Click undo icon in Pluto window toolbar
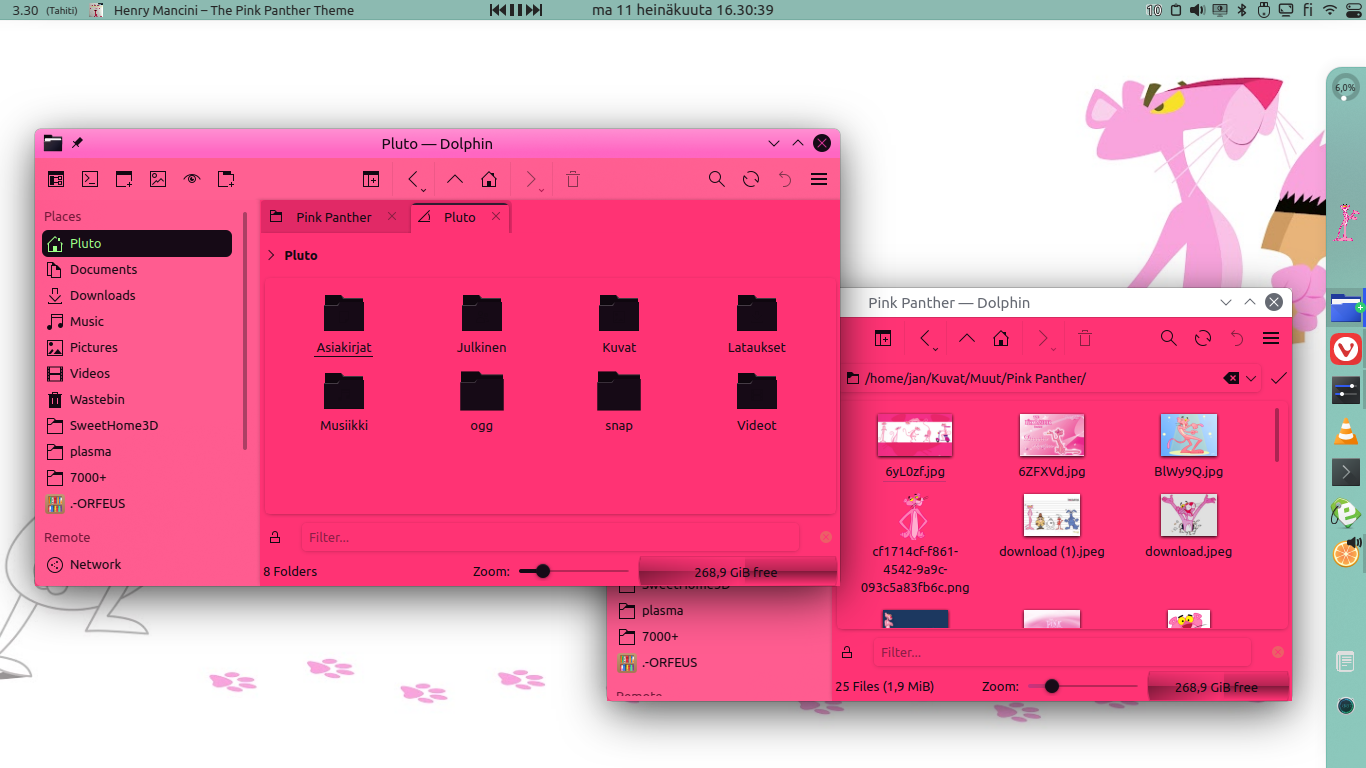This screenshot has width=1366, height=768. pos(785,179)
